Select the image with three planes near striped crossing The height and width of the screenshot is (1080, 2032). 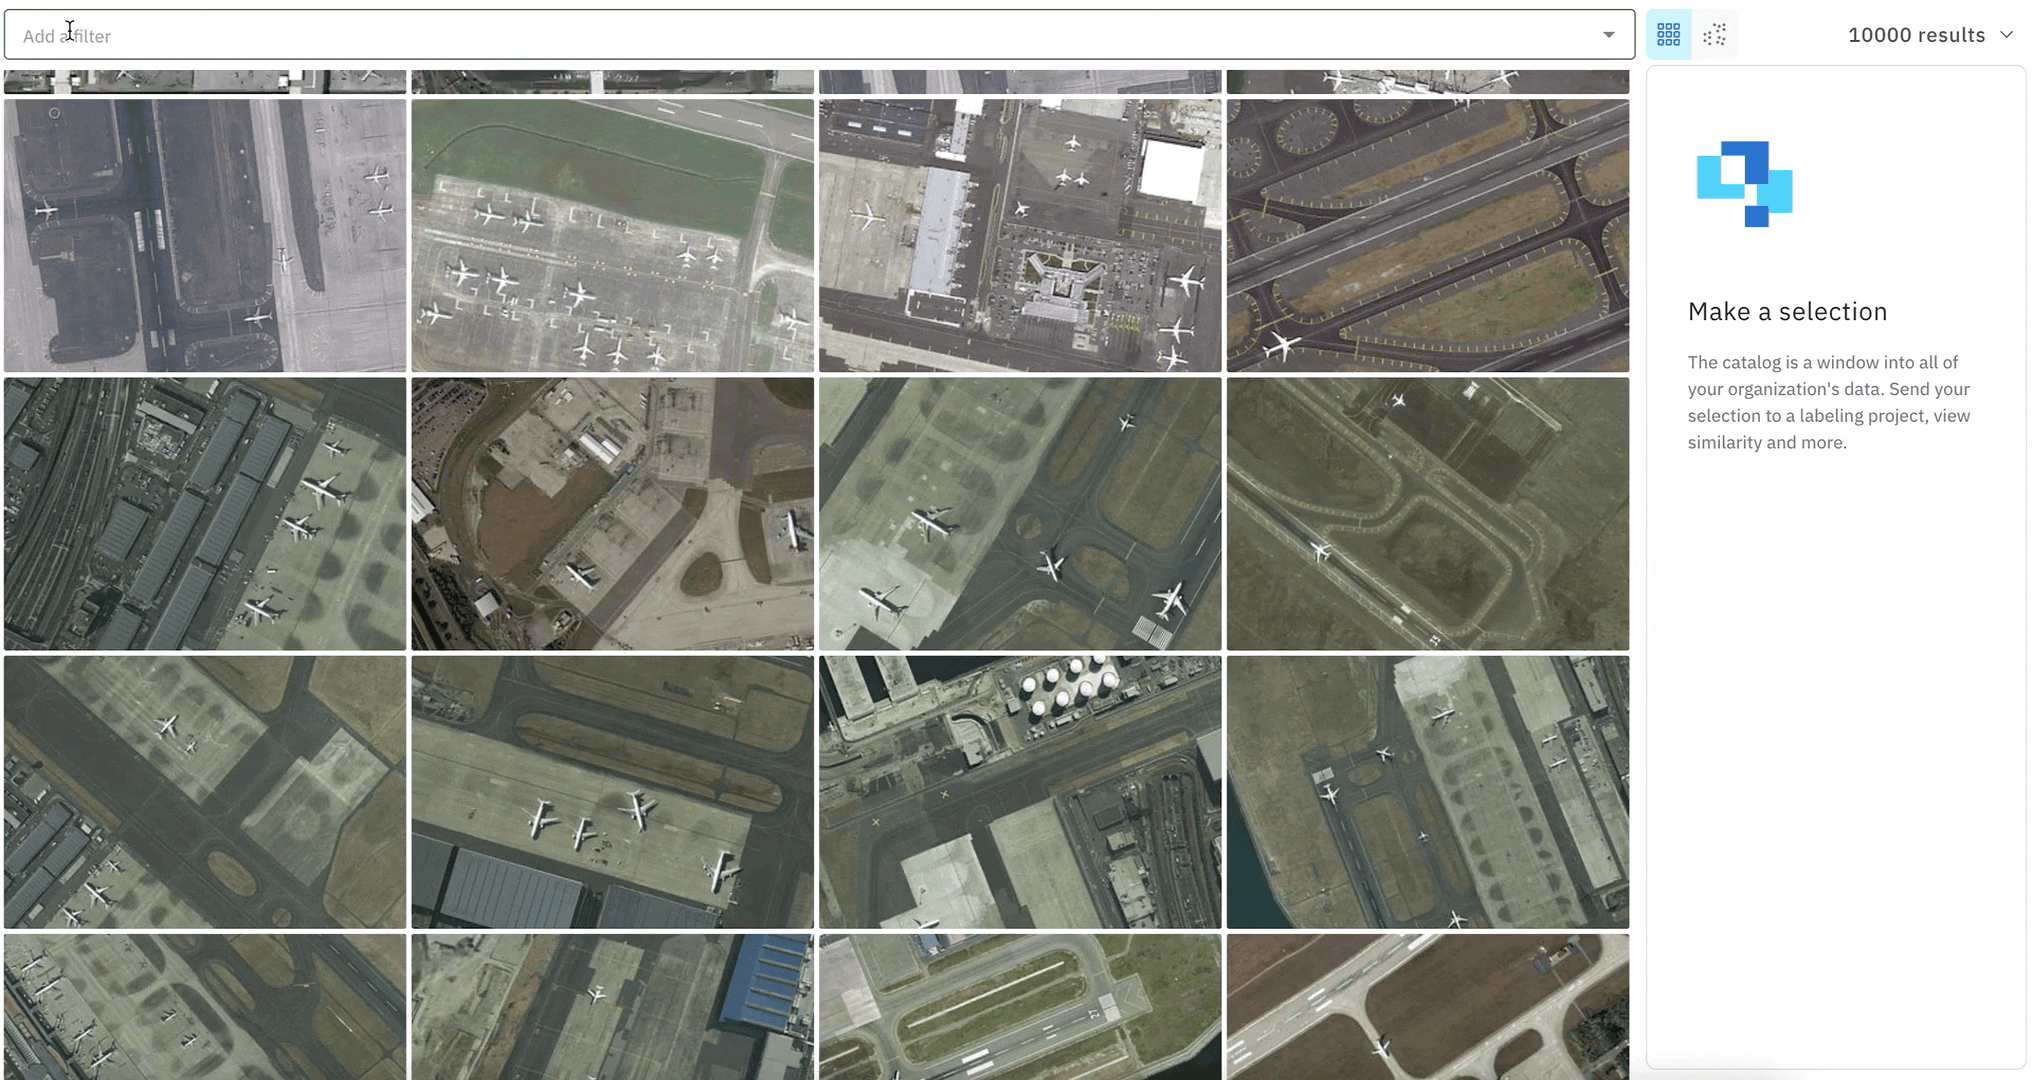(1020, 514)
